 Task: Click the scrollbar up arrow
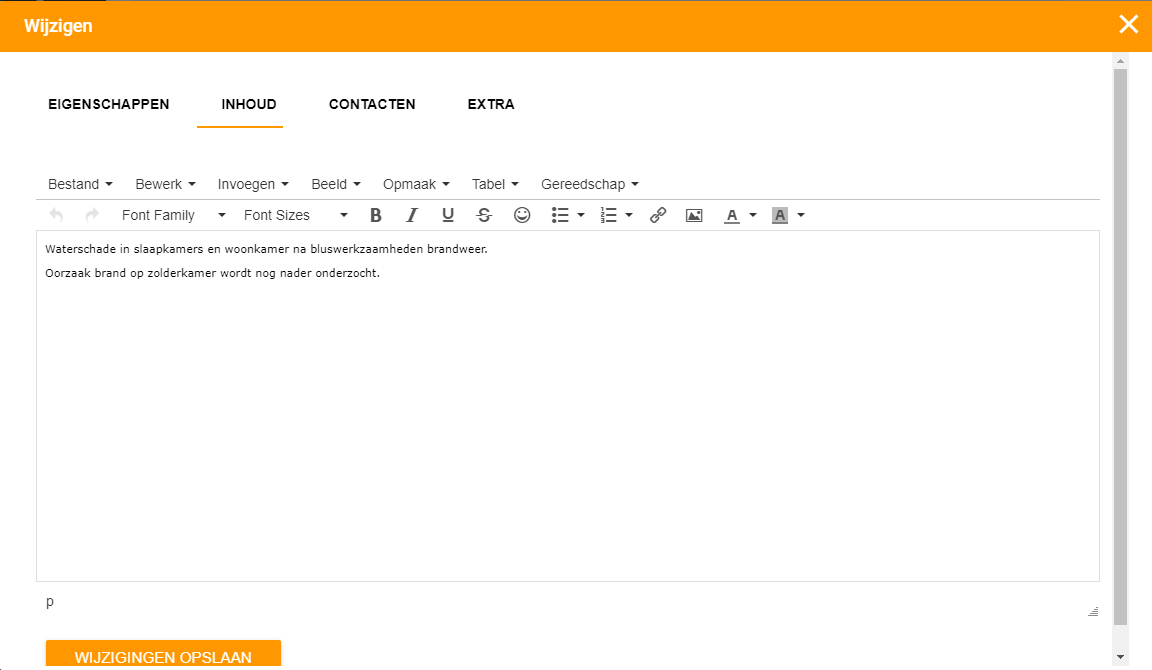[1120, 61]
